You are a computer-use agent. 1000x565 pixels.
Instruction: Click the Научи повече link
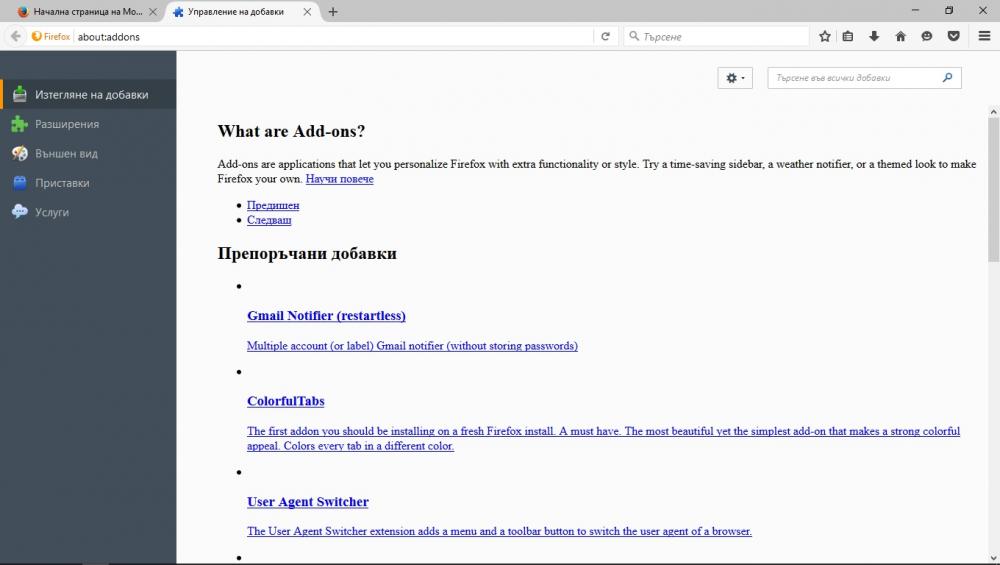[339, 179]
